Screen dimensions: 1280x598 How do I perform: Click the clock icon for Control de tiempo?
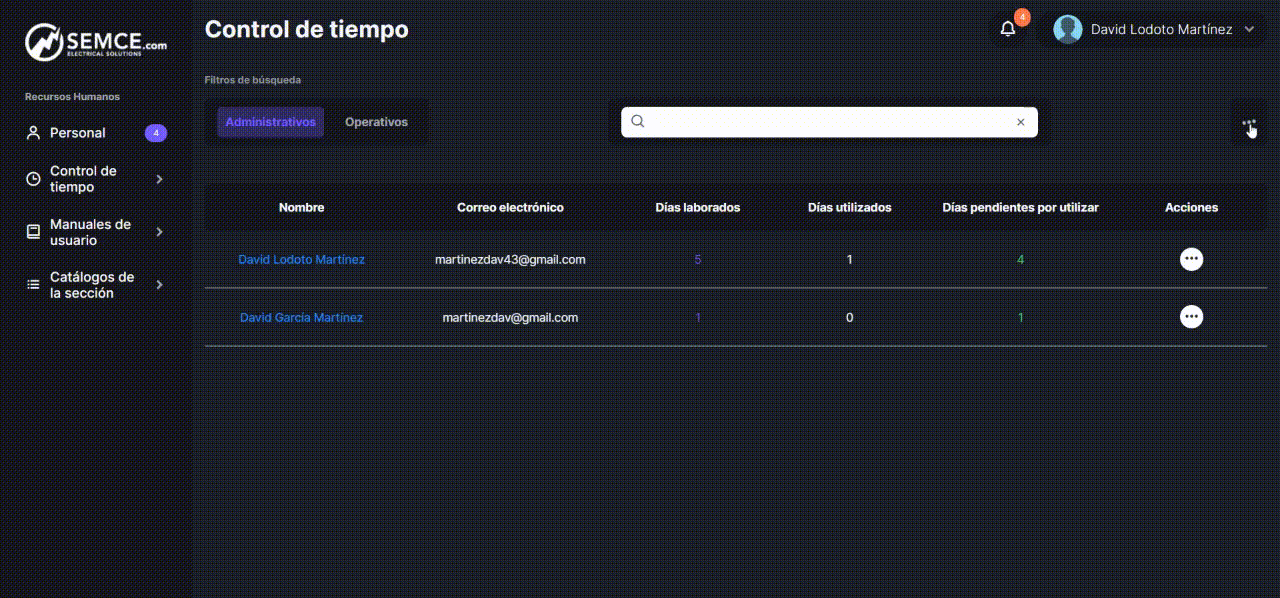[33, 179]
